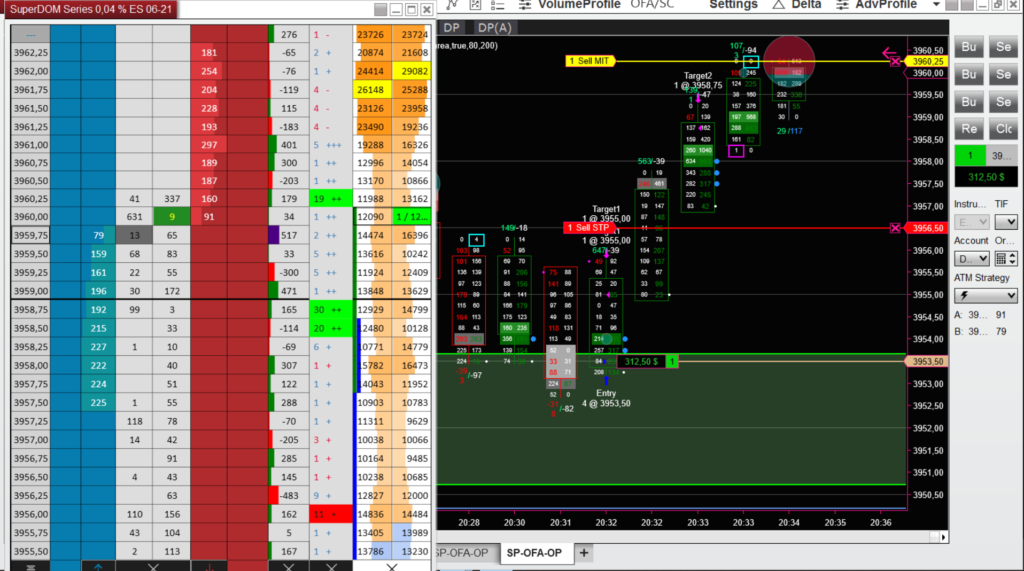Click the square icon left of SuperDOM minimize

click(x=381, y=9)
